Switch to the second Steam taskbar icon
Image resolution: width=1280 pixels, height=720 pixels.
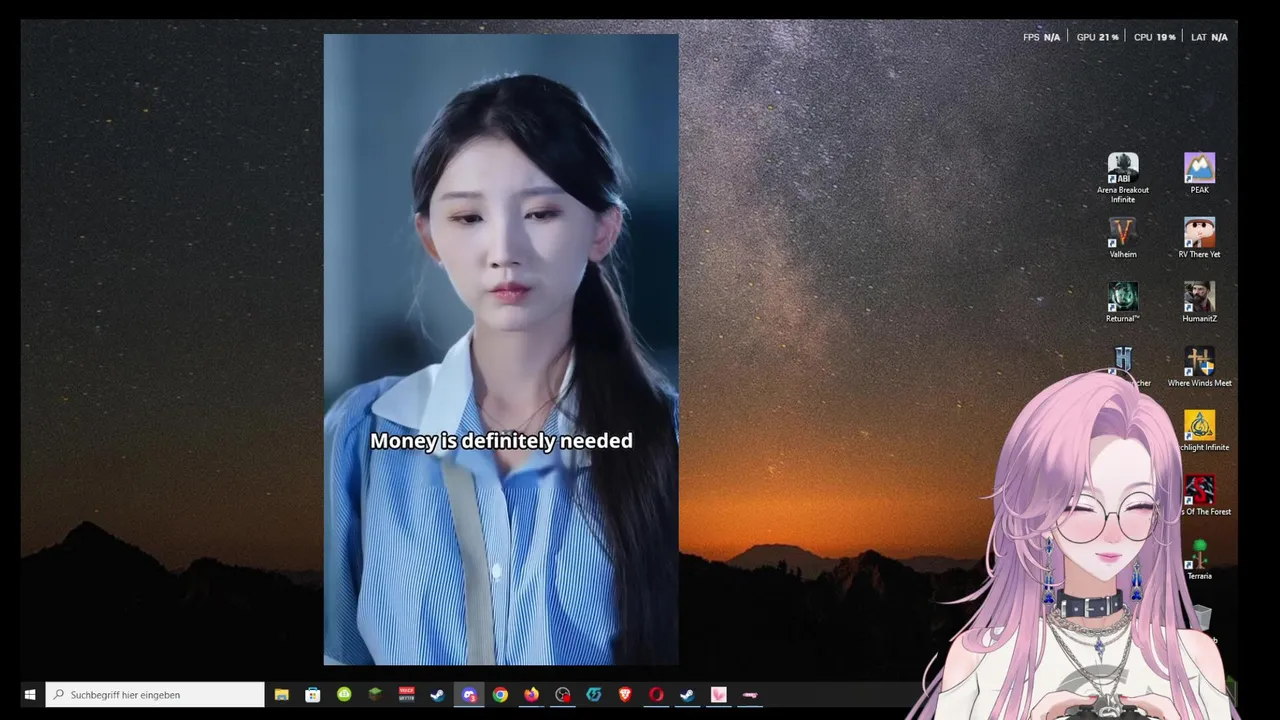click(687, 694)
